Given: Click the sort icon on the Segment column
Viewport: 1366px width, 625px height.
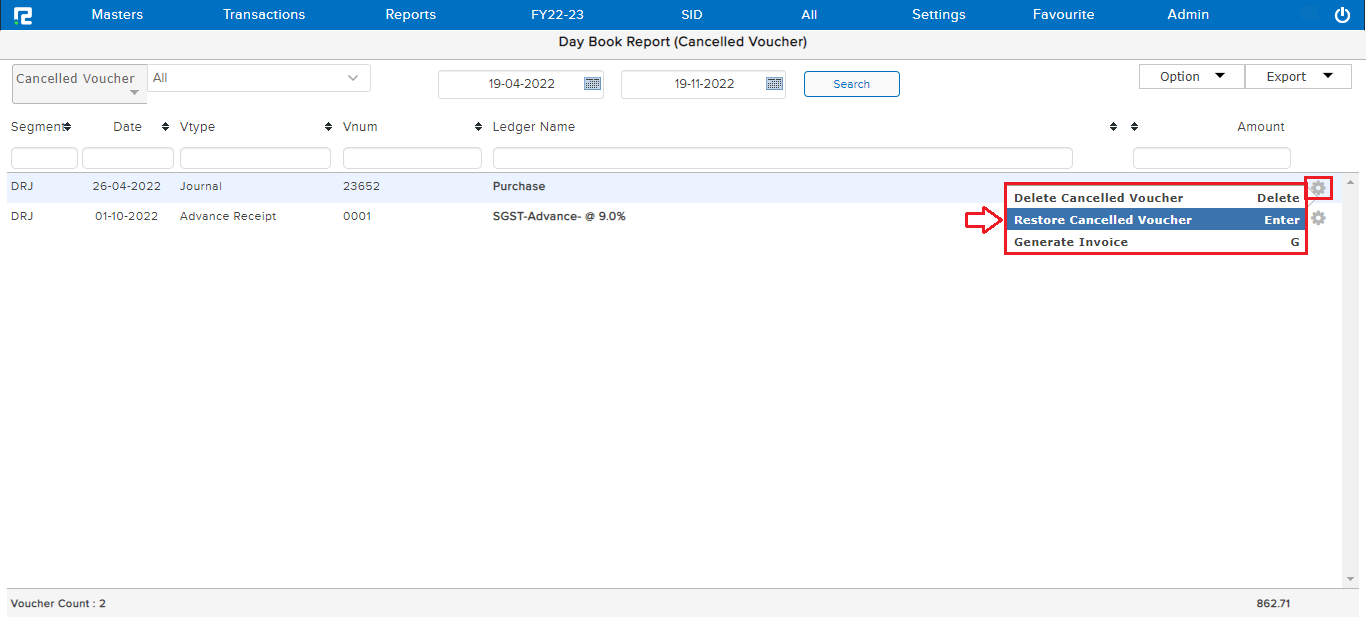Looking at the screenshot, I should (66, 126).
